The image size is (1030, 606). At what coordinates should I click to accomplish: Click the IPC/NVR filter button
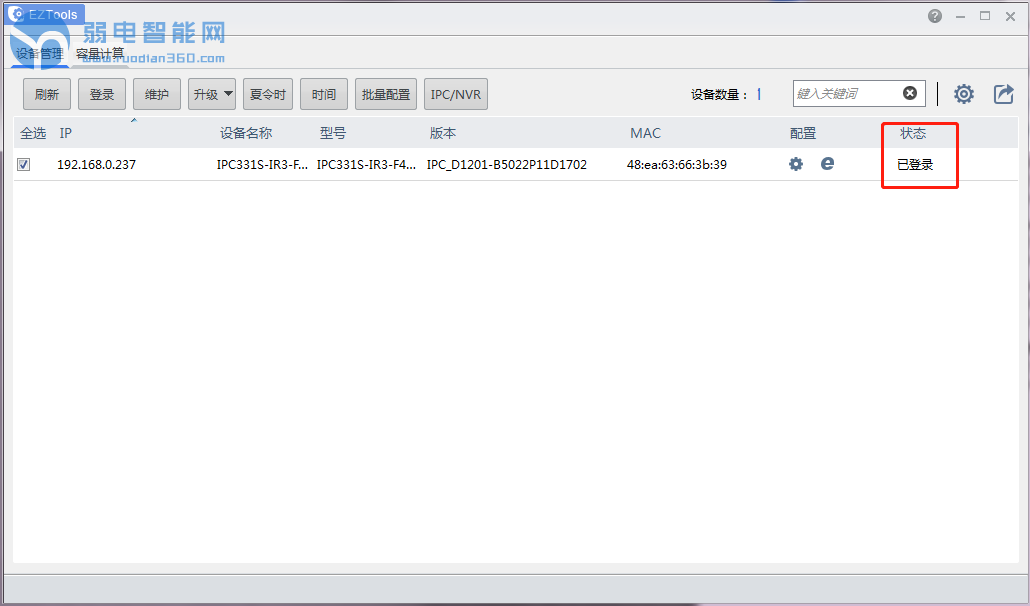click(x=455, y=95)
